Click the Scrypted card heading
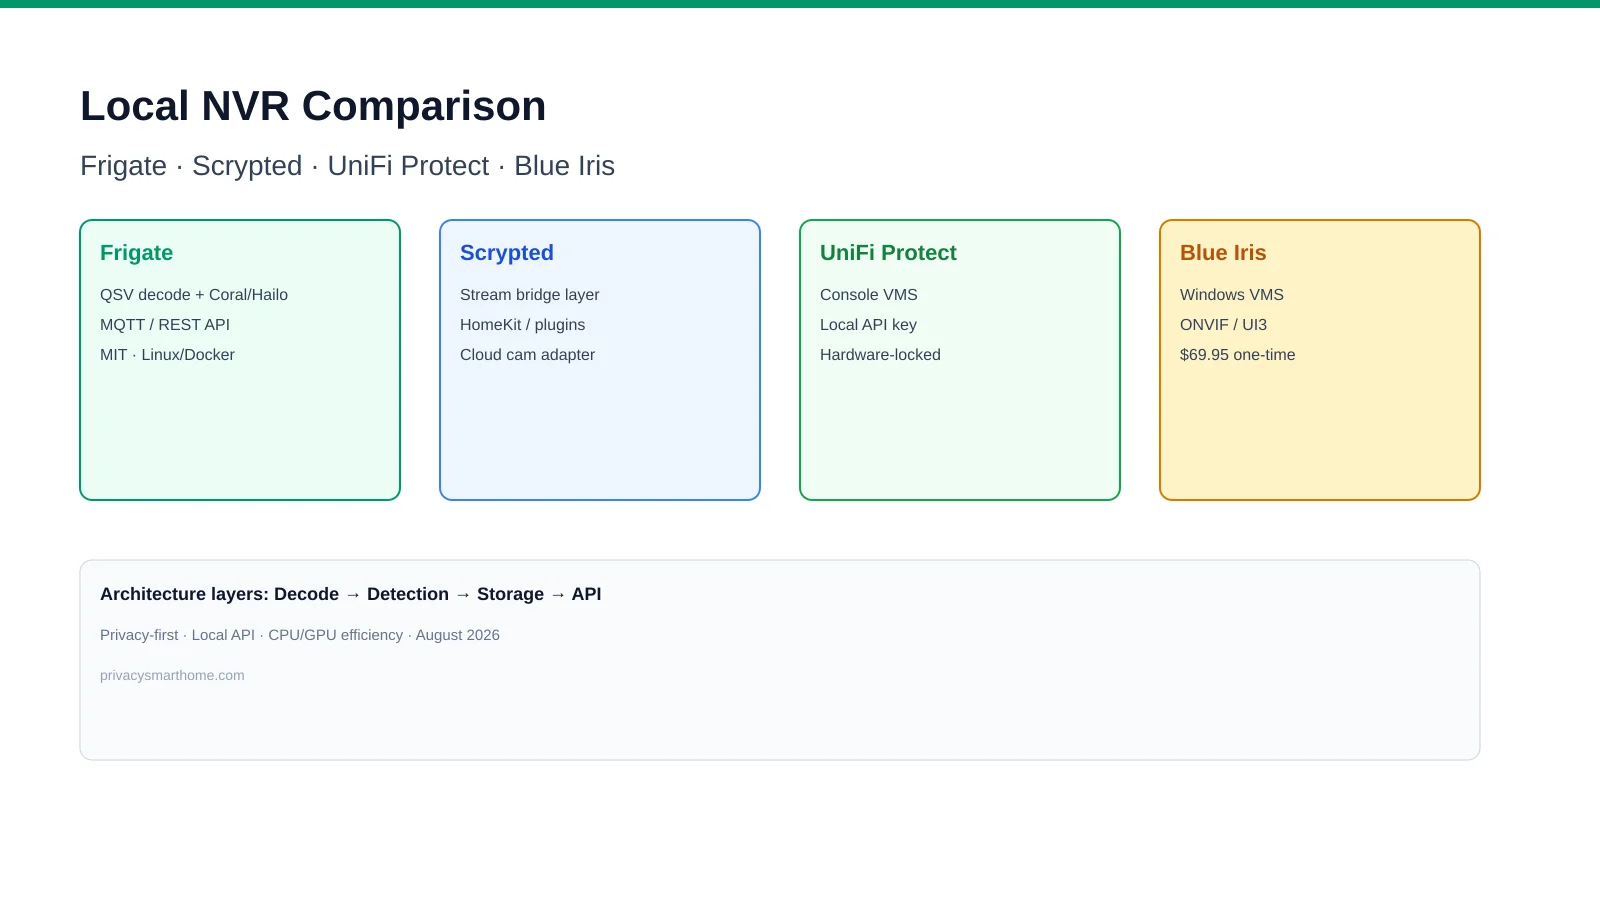Image resolution: width=1600 pixels, height=900 pixels. click(507, 253)
